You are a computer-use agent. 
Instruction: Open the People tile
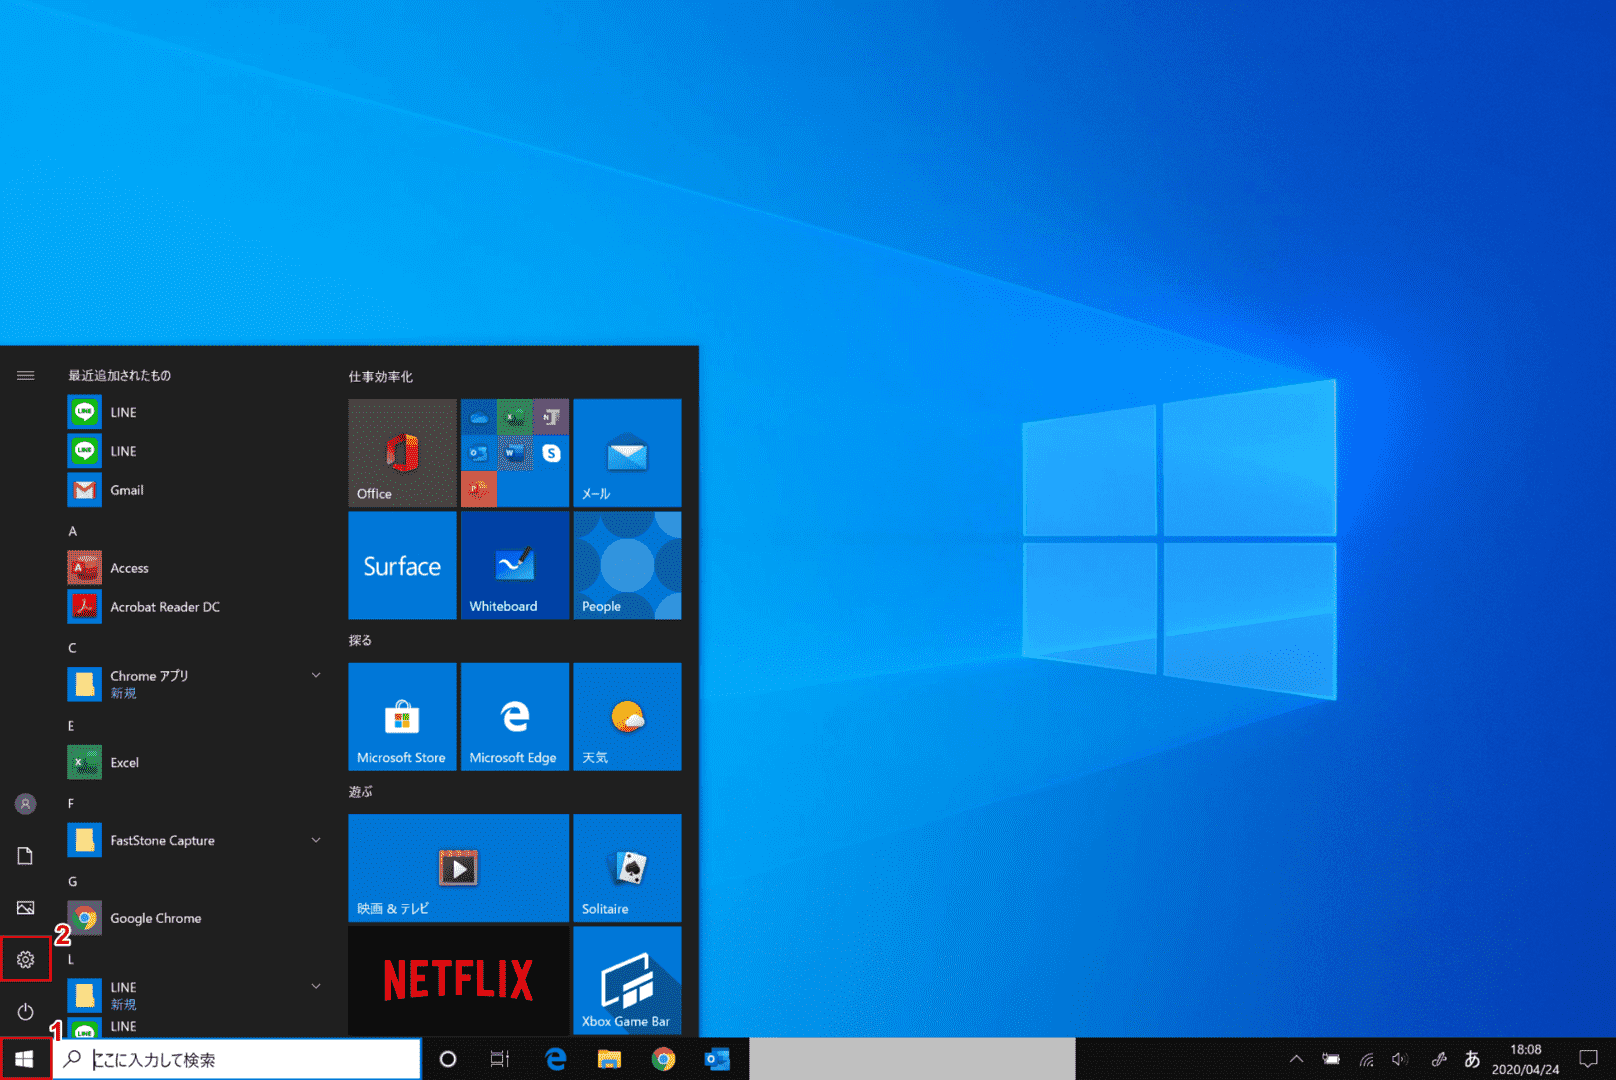[627, 565]
